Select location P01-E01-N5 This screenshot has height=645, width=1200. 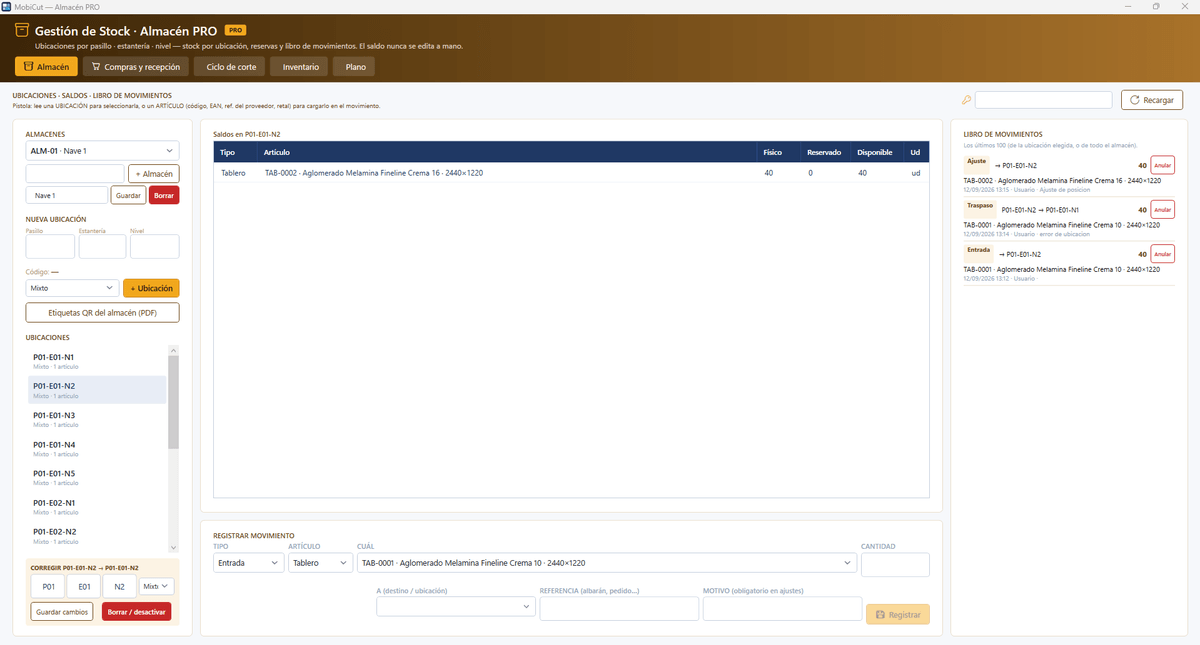pos(97,477)
